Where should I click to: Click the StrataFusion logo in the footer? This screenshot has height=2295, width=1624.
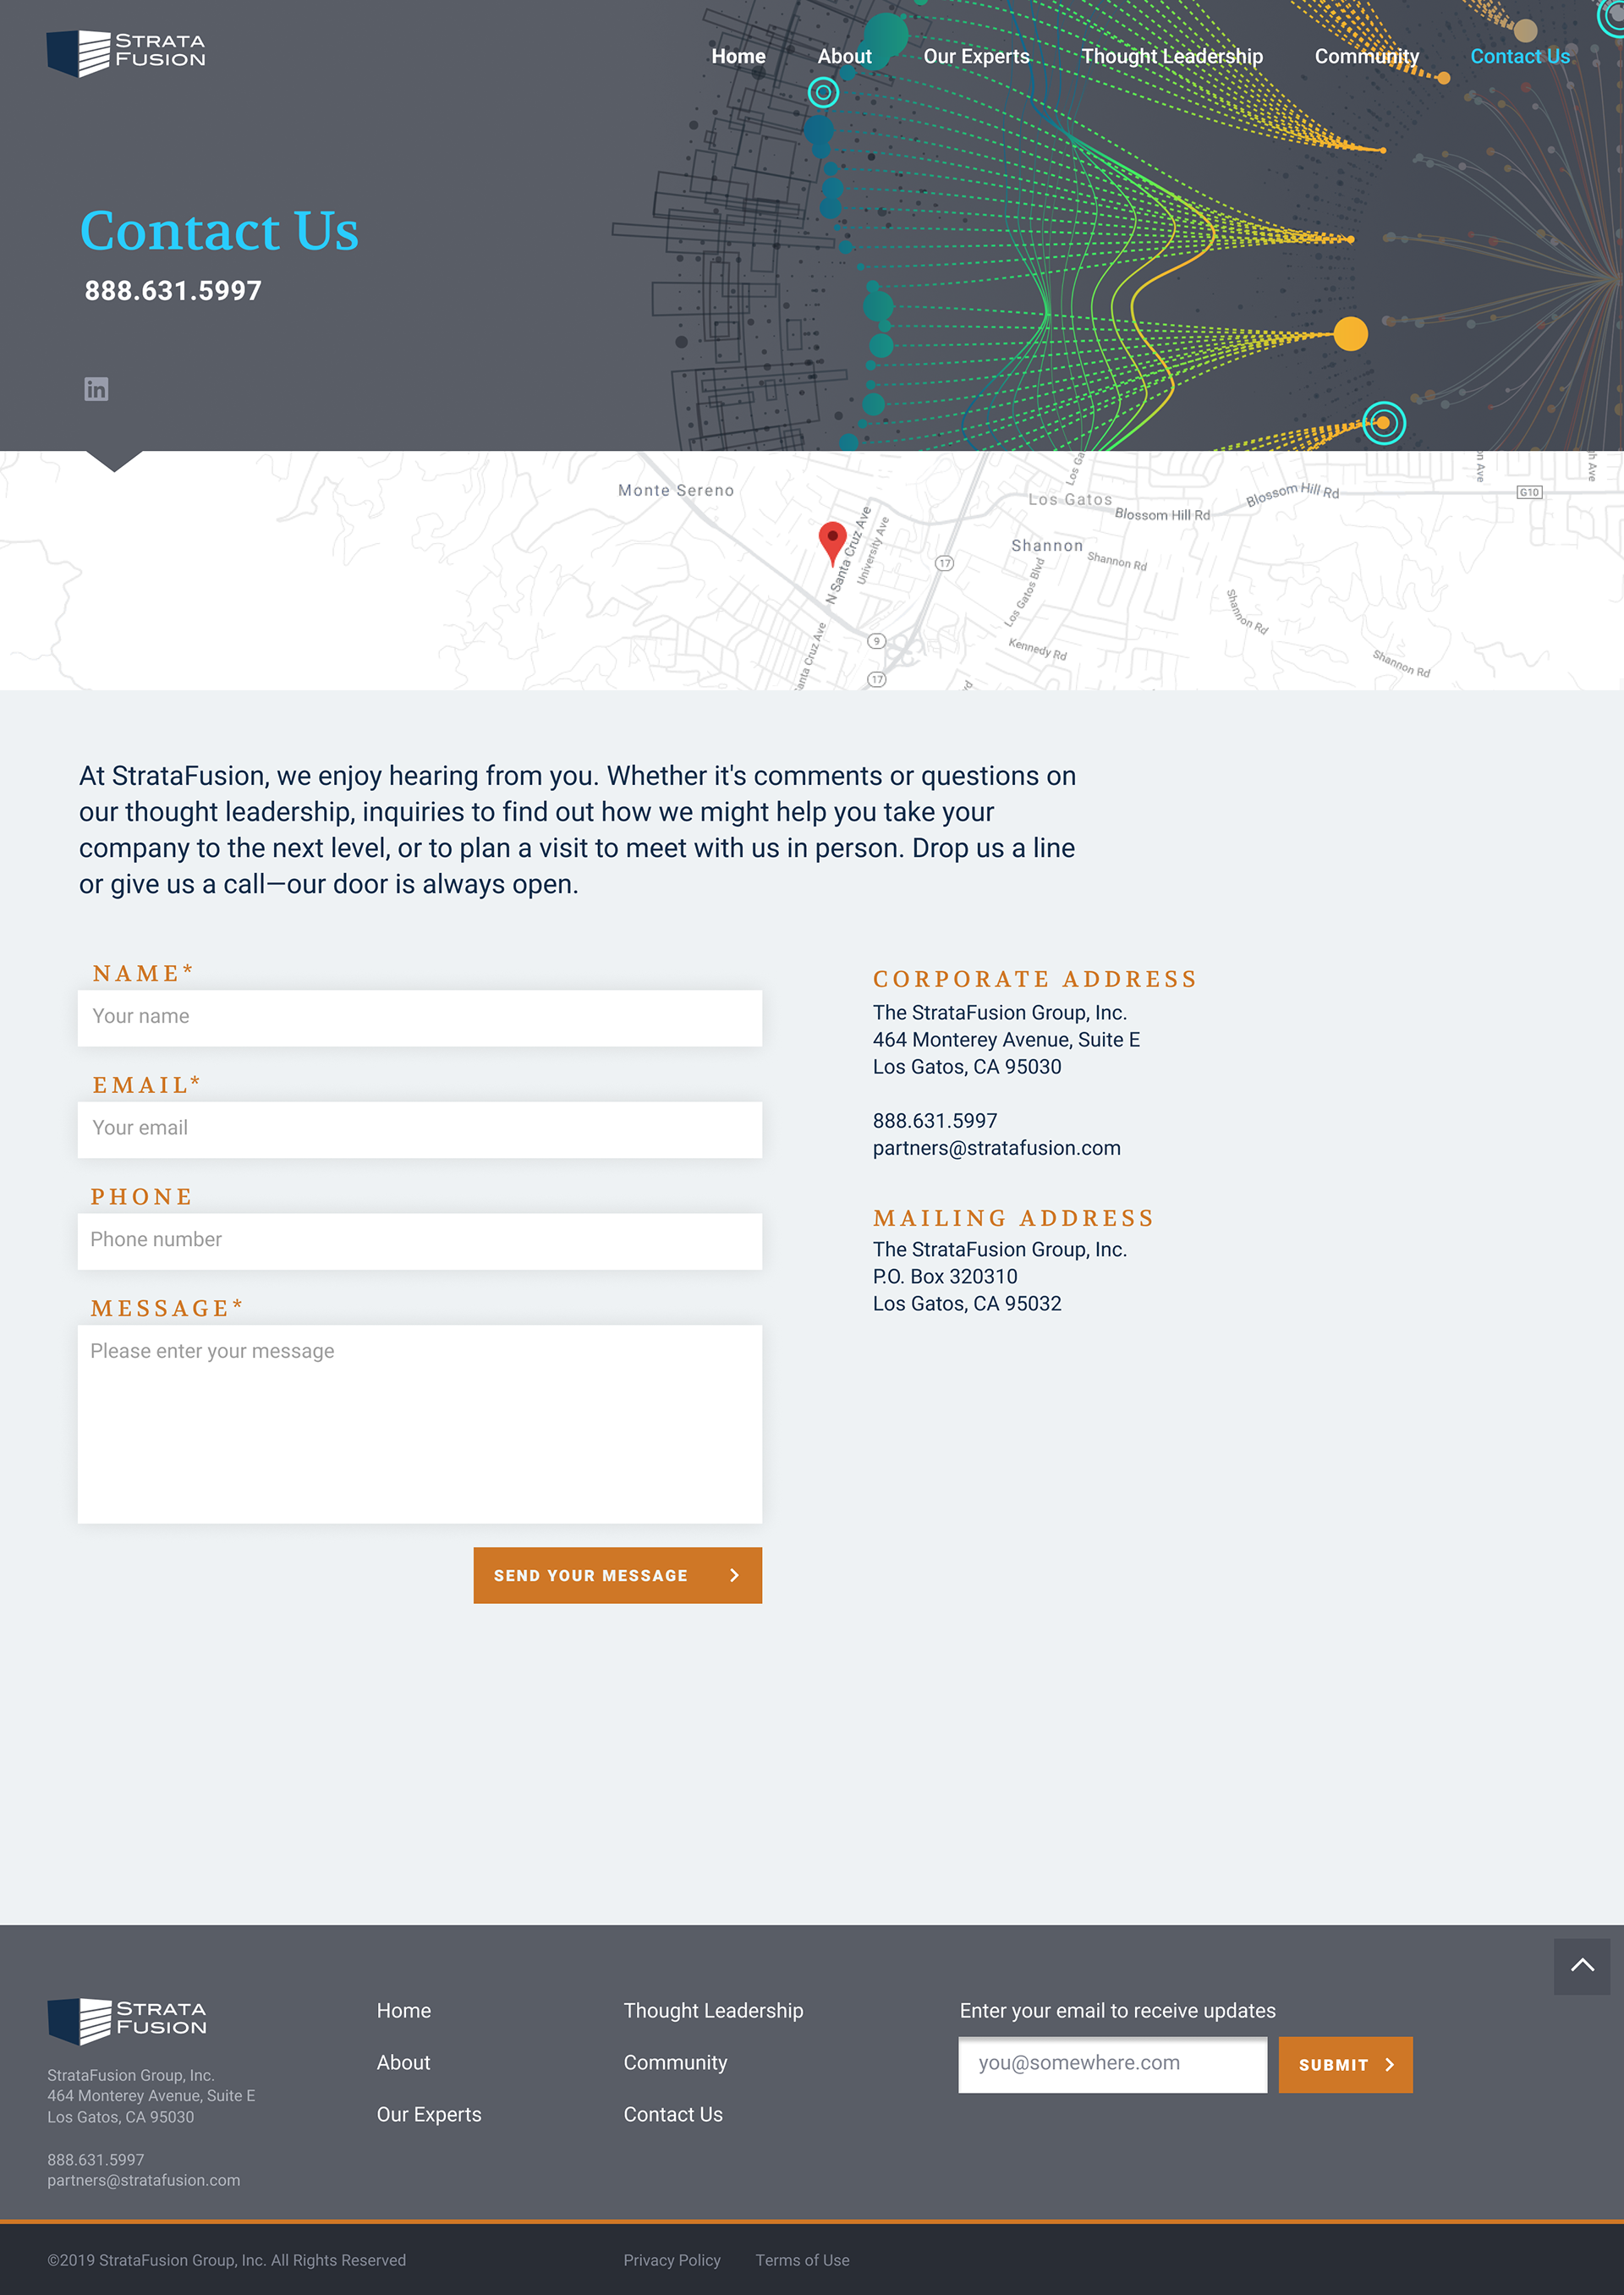(127, 2020)
